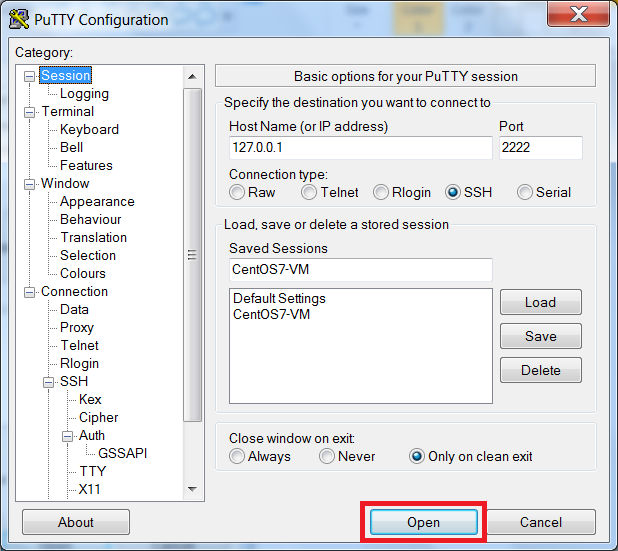Open the X11 forwarding options
Viewport: 618px width, 551px height.
pos(89,489)
